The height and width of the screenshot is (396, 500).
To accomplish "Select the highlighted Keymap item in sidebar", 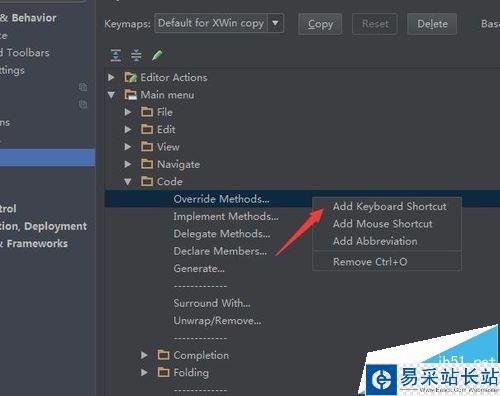I will (47, 157).
